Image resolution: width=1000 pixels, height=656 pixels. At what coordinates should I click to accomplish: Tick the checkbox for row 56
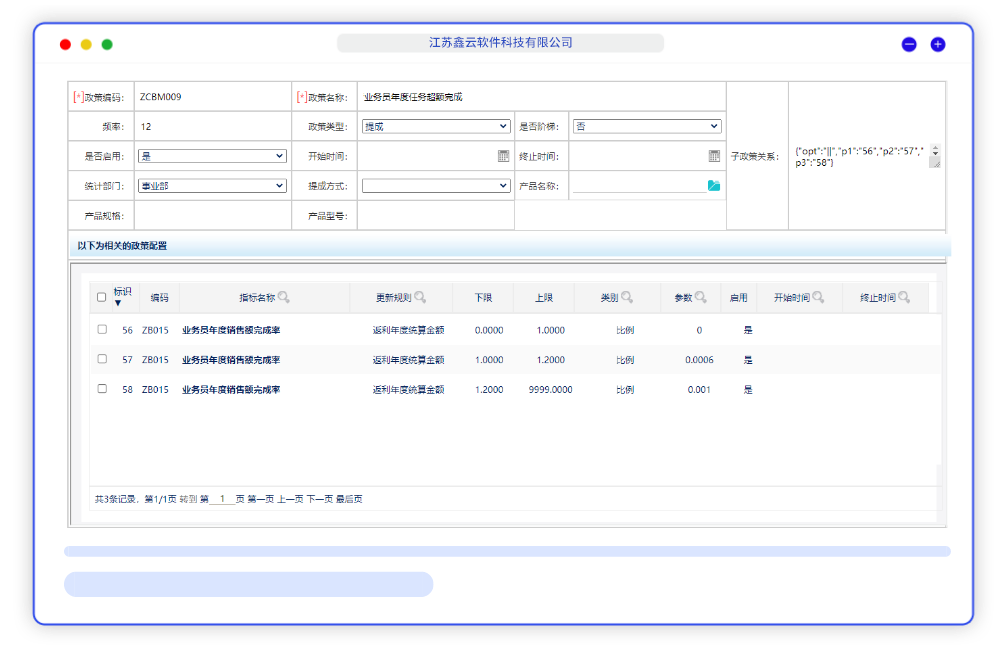(102, 329)
